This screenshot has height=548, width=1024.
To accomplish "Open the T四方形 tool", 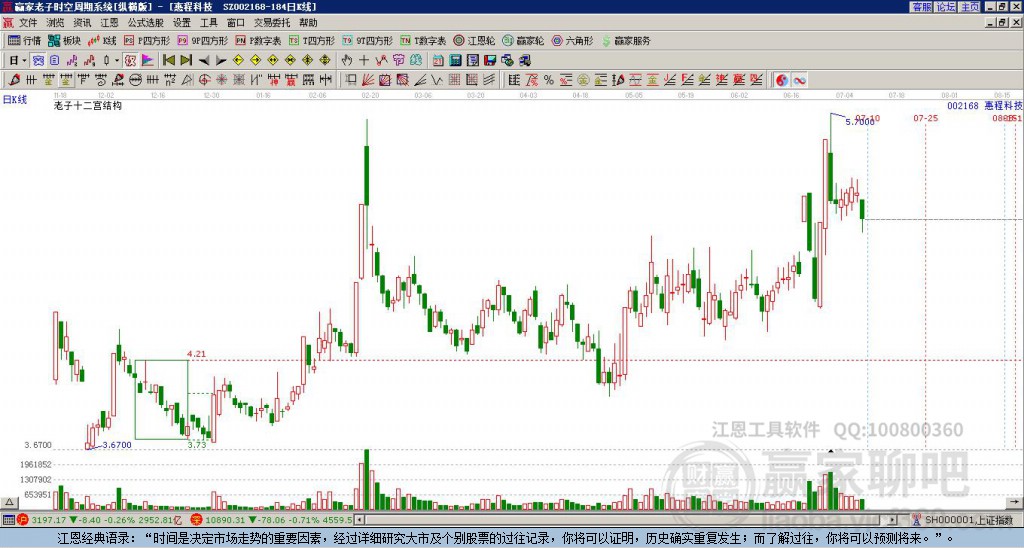I will point(312,40).
